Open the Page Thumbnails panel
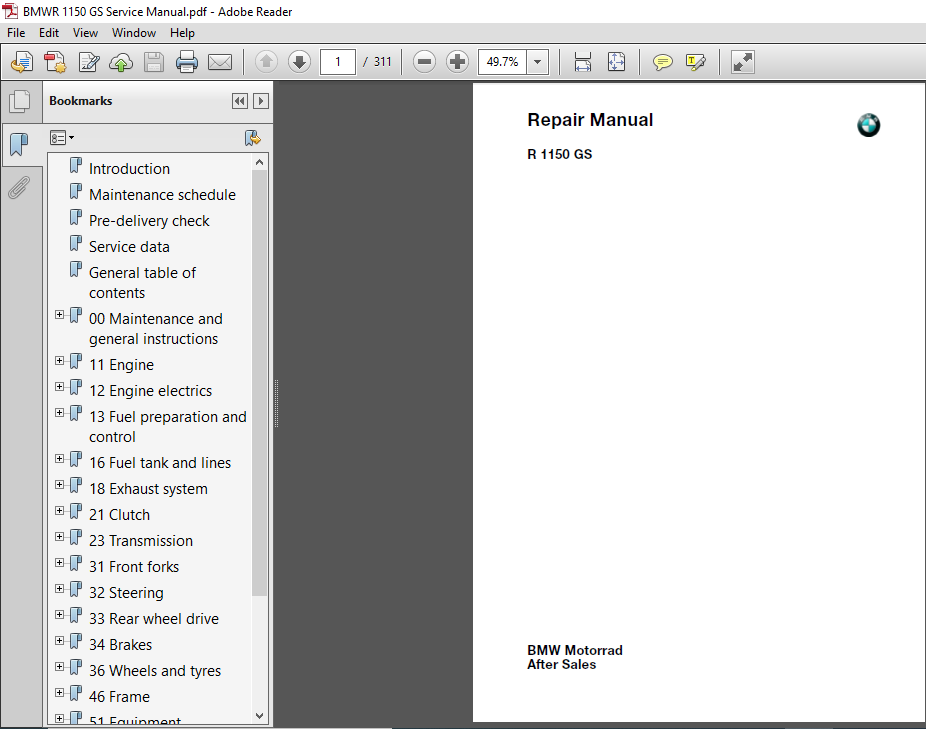Screen dimensions: 926x729 pos(20,101)
